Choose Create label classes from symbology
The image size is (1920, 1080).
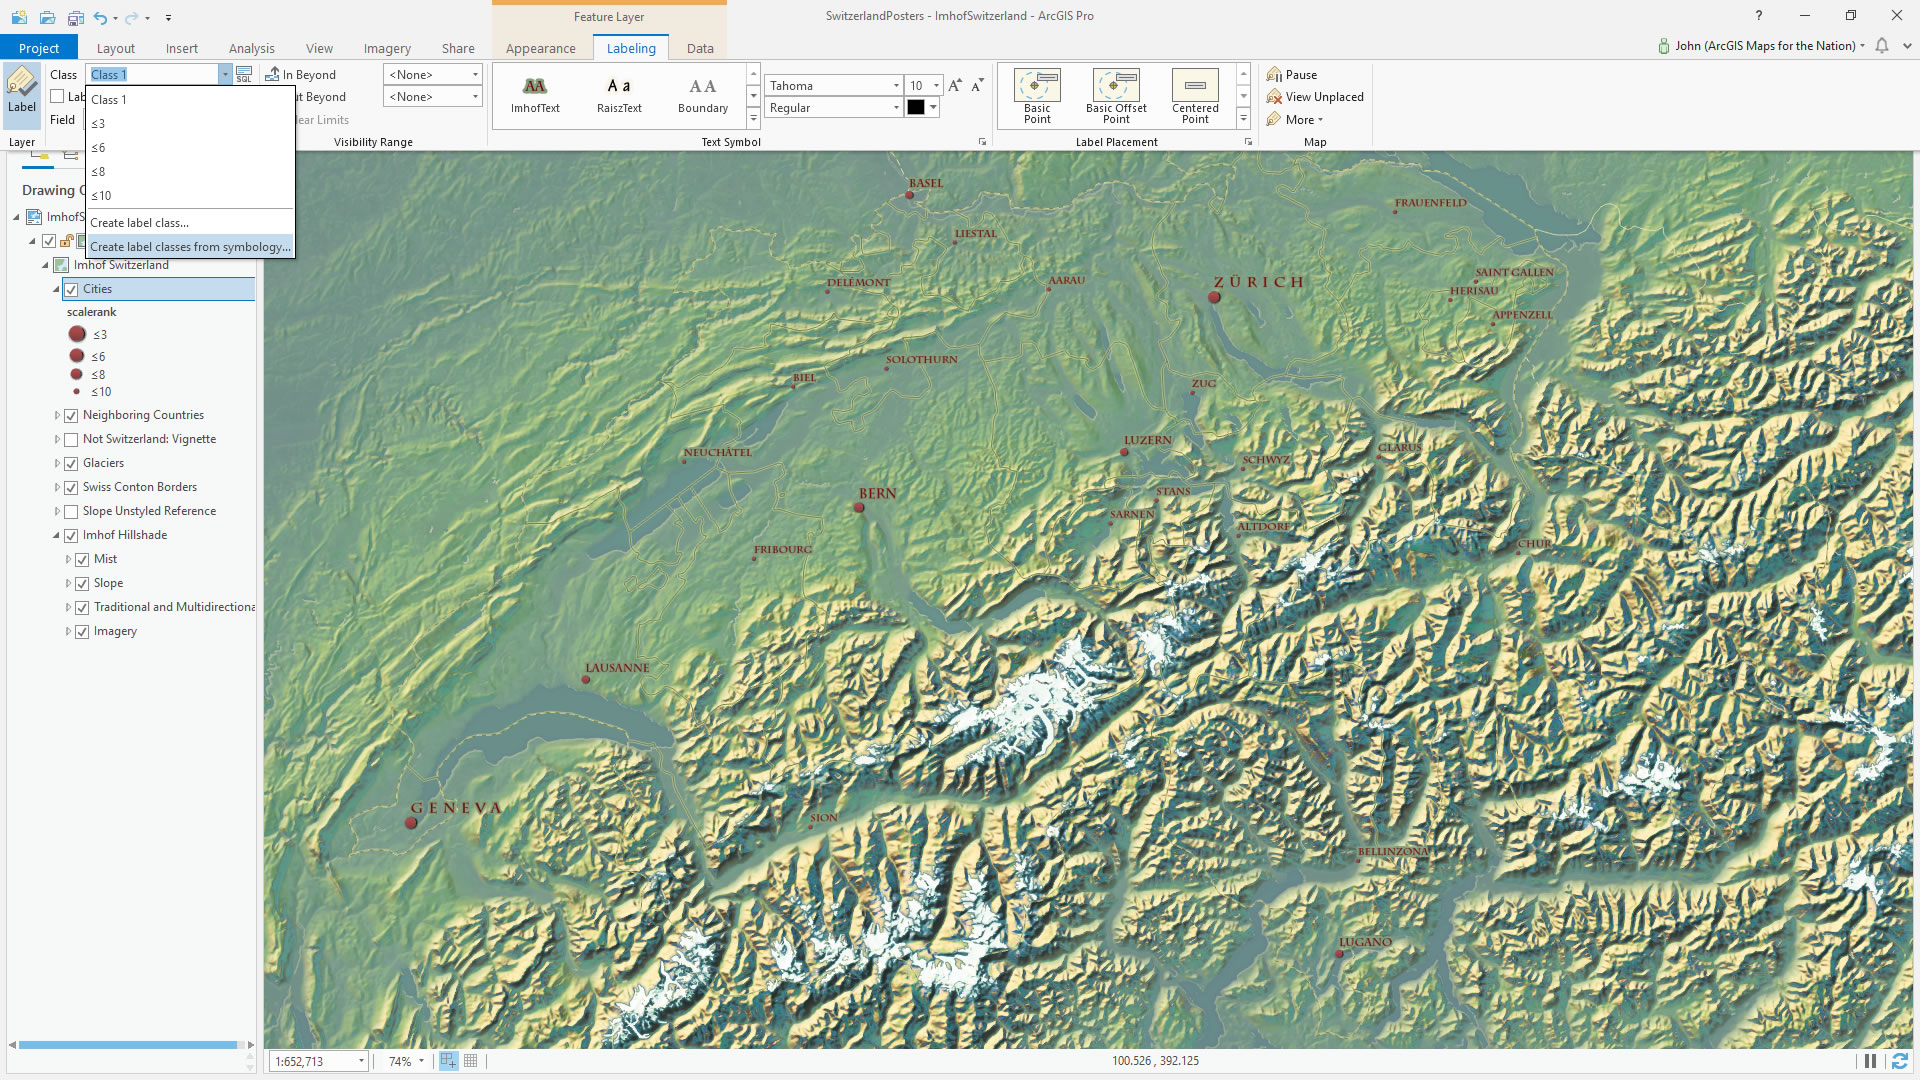pos(189,246)
